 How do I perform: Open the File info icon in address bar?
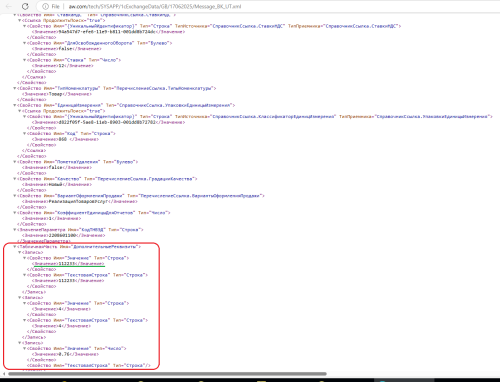[45, 6]
